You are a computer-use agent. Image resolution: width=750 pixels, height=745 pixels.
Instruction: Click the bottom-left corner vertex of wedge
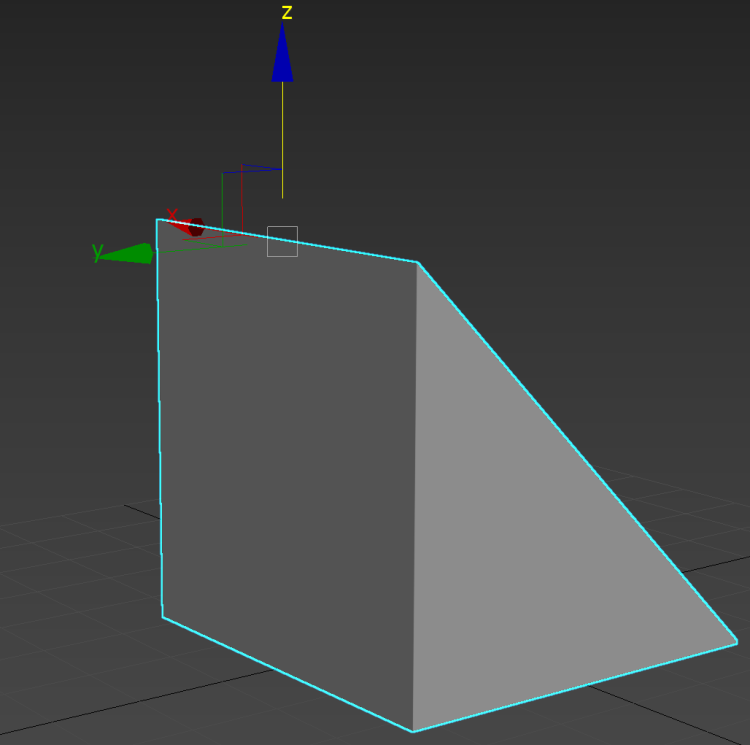(163, 617)
